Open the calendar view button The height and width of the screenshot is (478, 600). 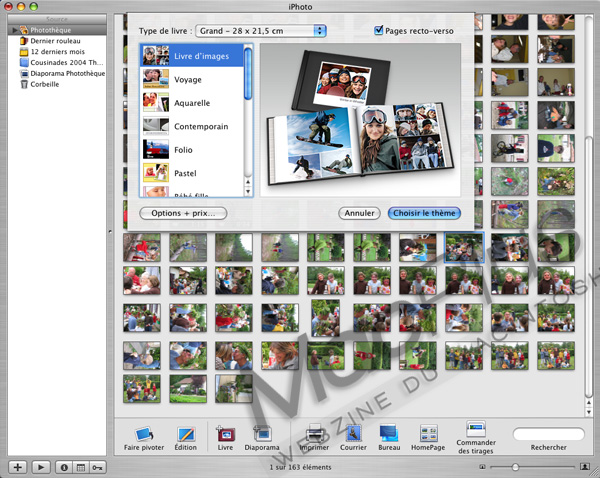point(80,467)
